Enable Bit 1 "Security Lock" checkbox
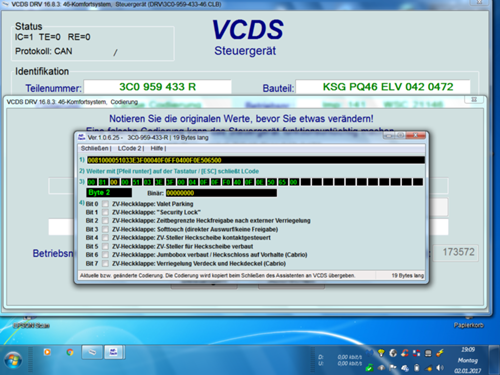 (x=105, y=212)
